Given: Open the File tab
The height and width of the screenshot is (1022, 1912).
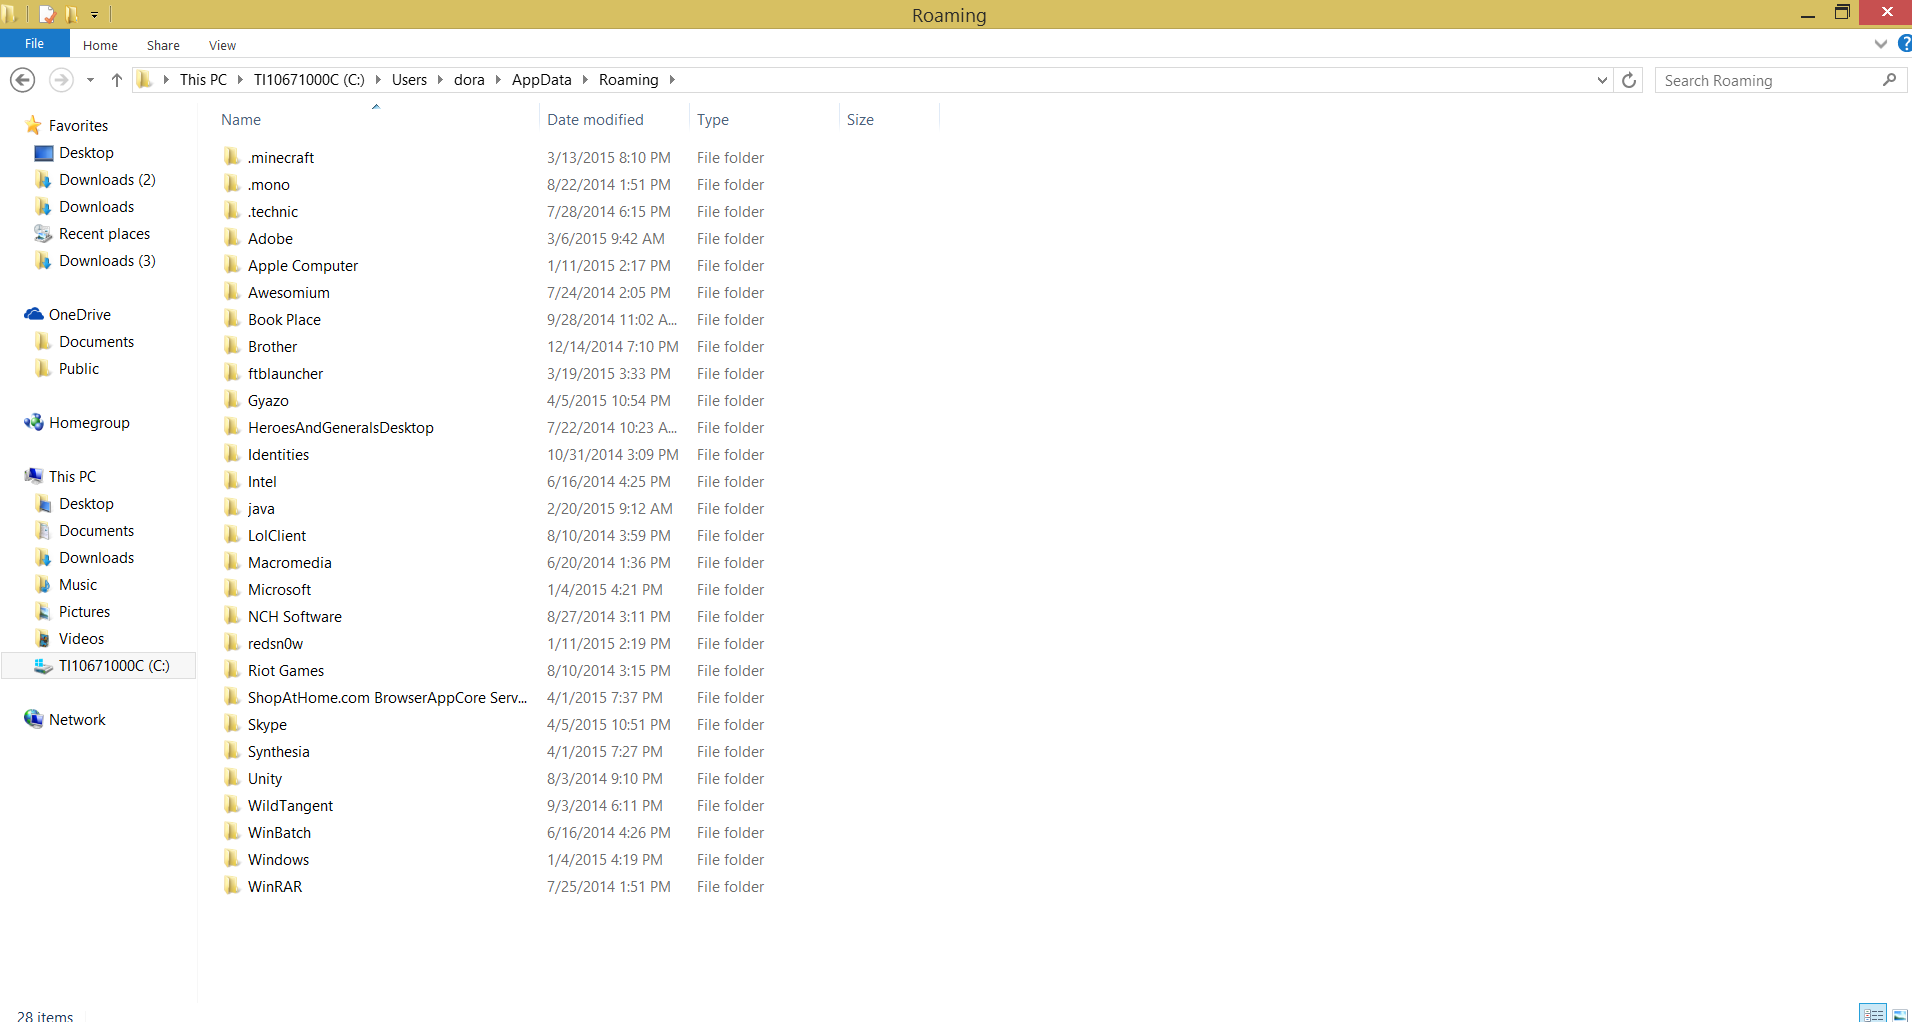Looking at the screenshot, I should click(x=35, y=44).
